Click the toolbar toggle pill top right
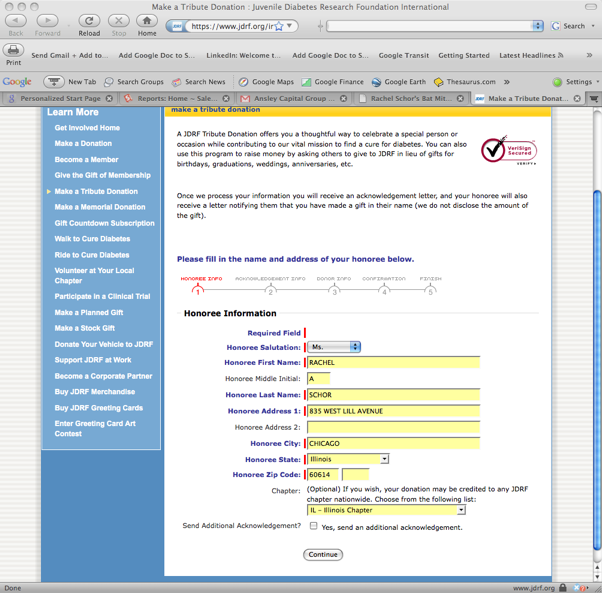Viewport: 602px width, 593px height. point(590,7)
